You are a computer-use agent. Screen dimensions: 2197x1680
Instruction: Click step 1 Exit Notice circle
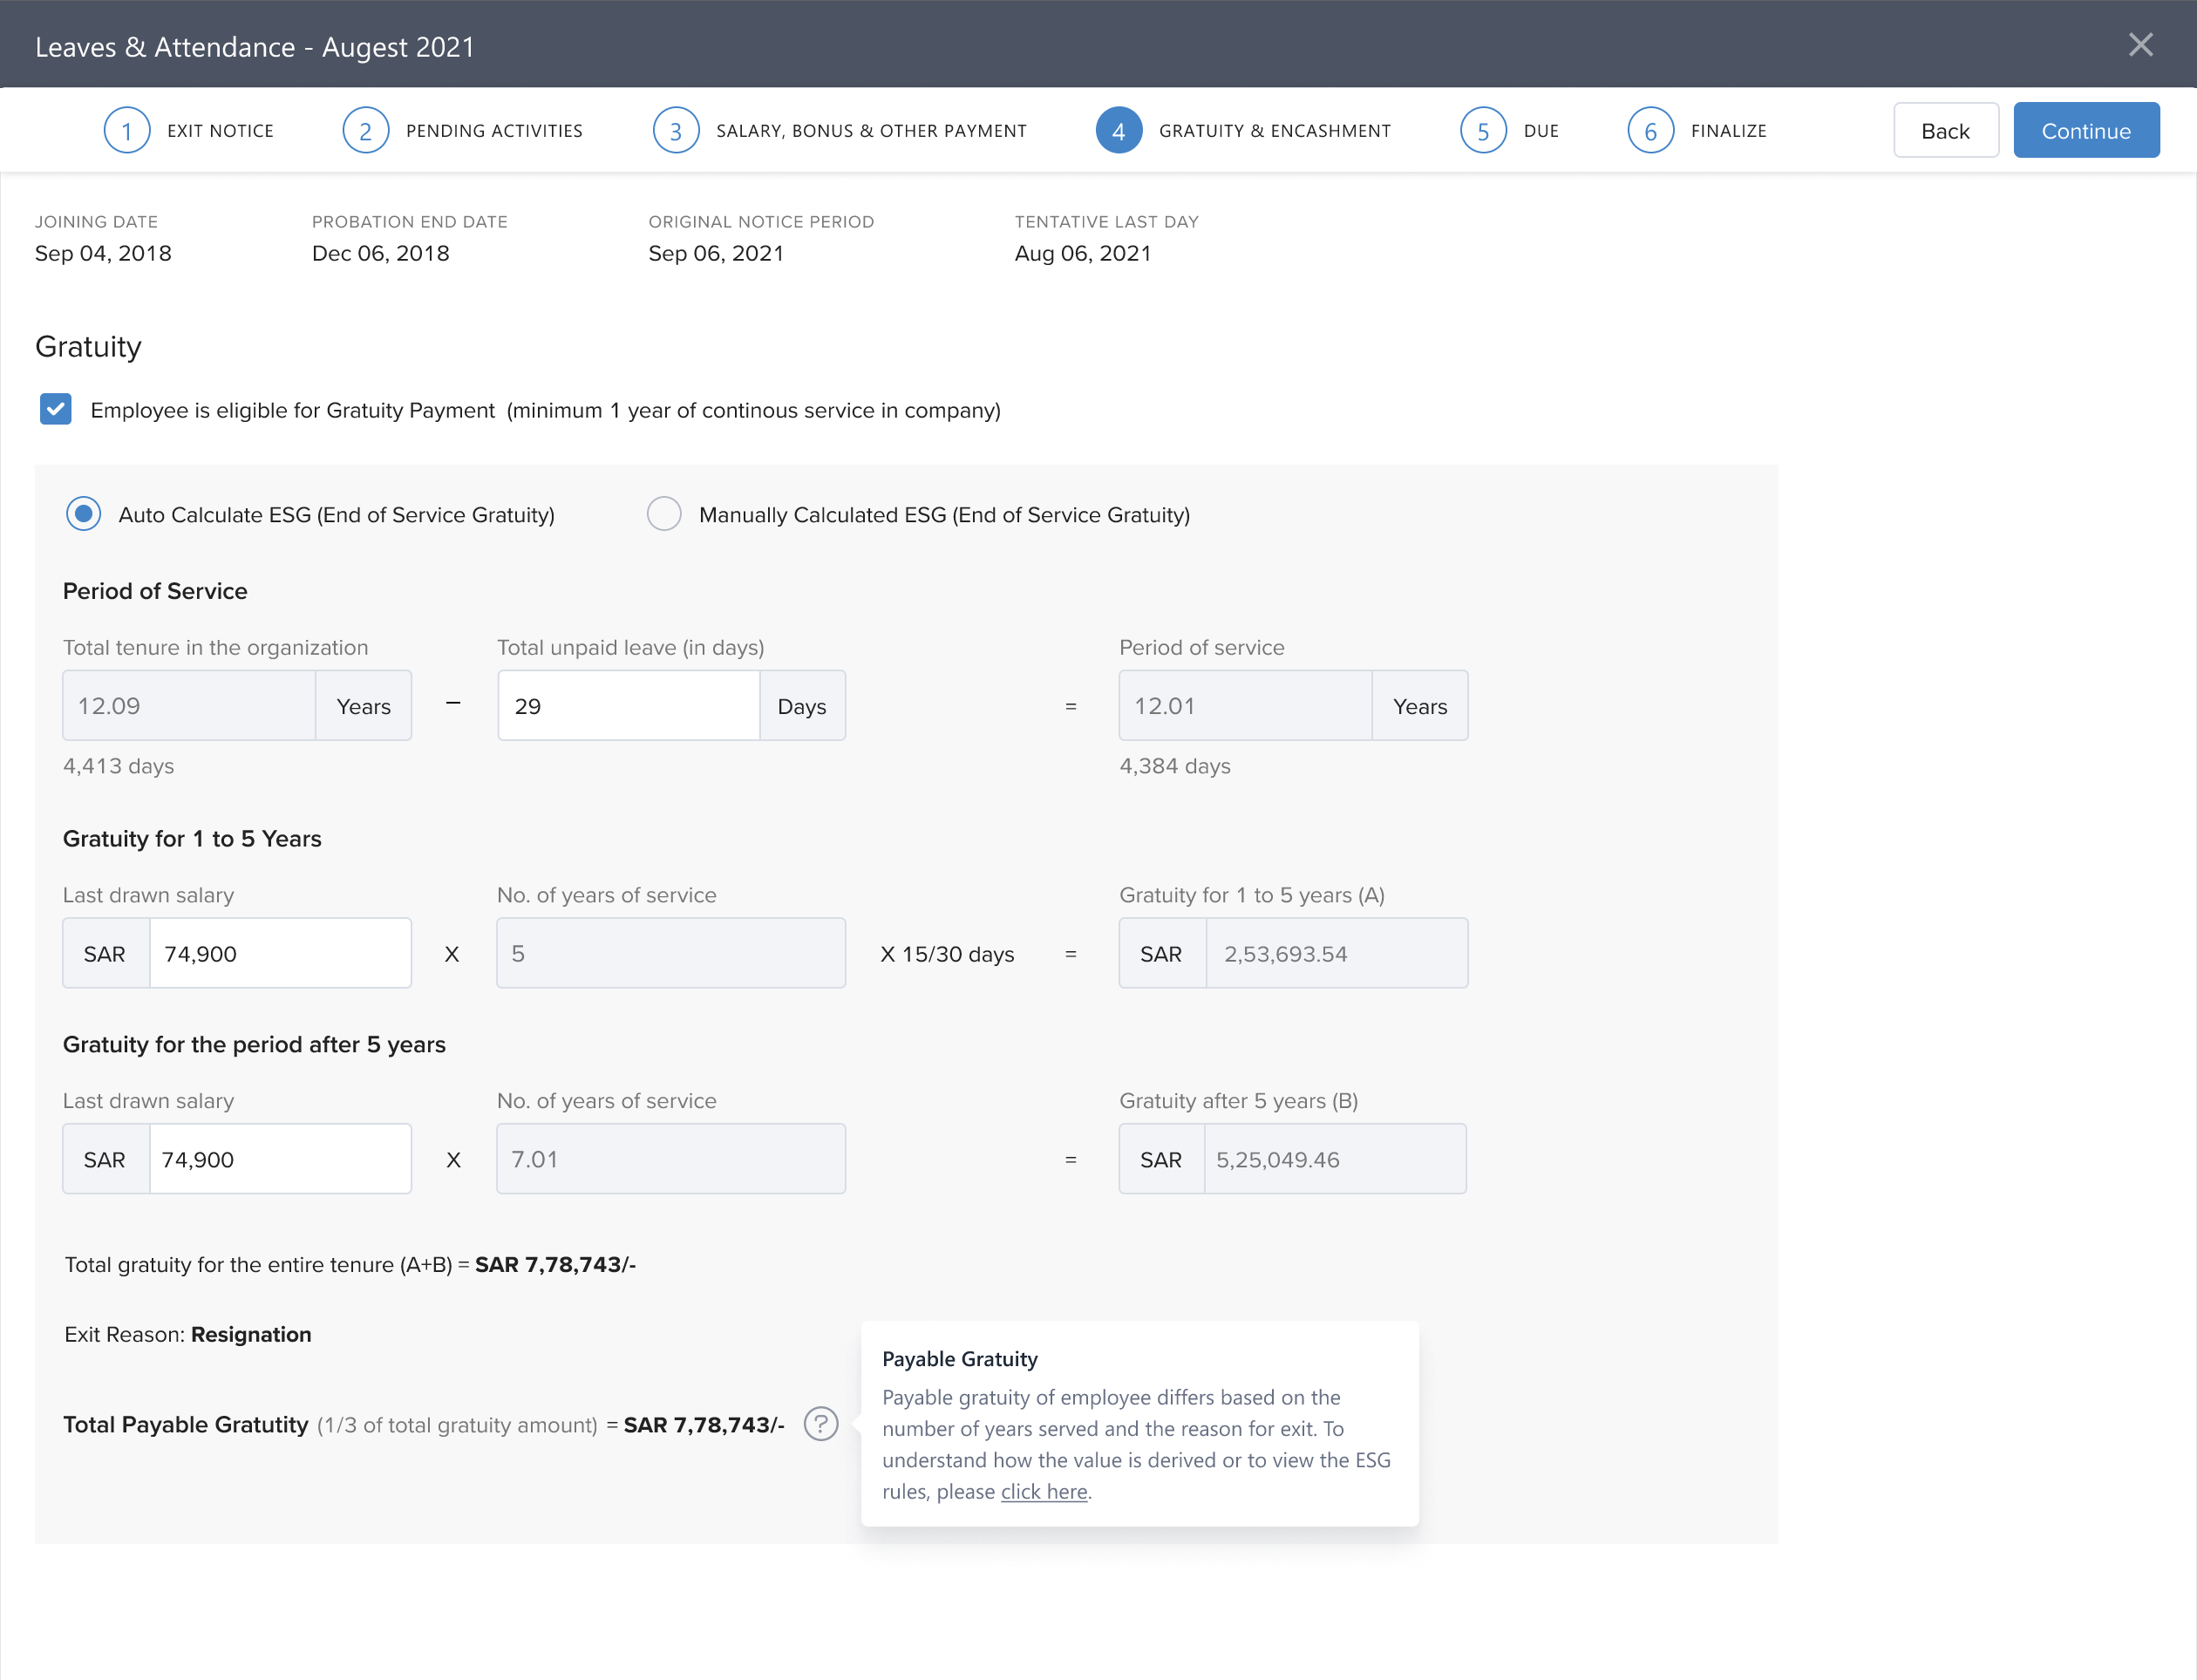[127, 131]
